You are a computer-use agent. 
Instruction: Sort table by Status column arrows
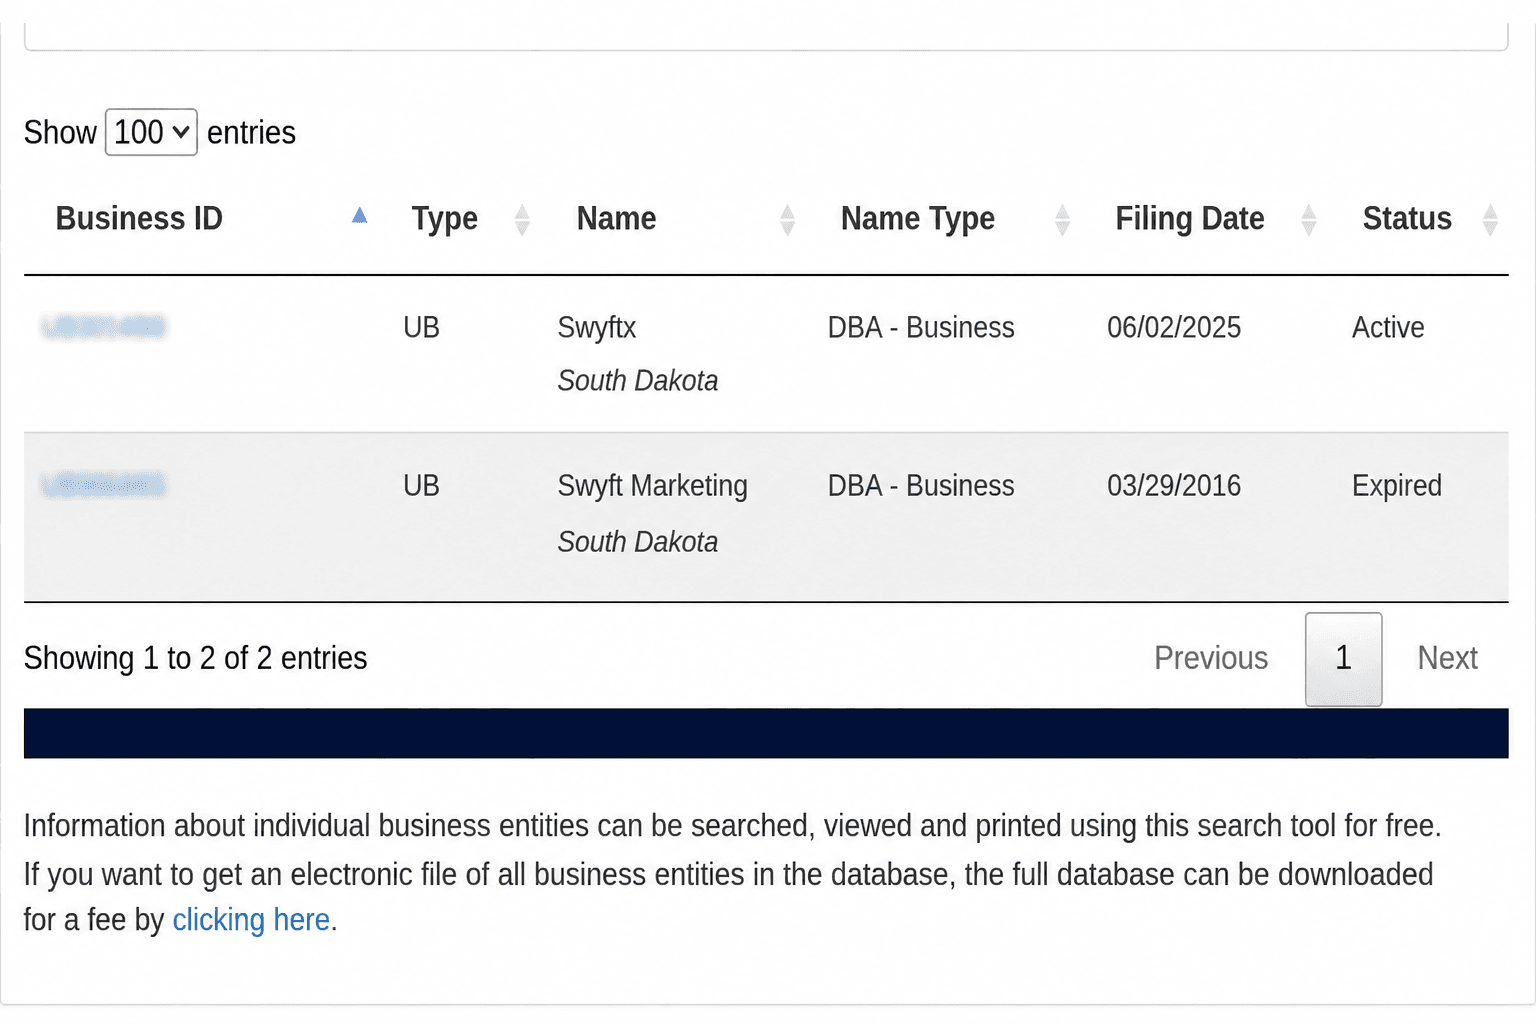(1490, 219)
